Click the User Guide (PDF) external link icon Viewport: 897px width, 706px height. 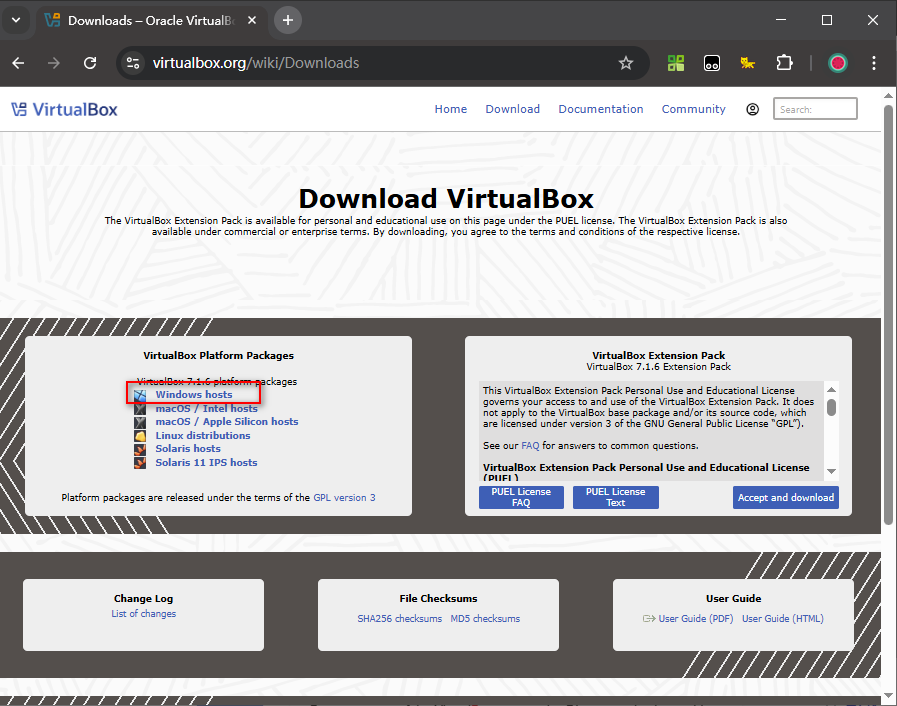pyautogui.click(x=649, y=618)
